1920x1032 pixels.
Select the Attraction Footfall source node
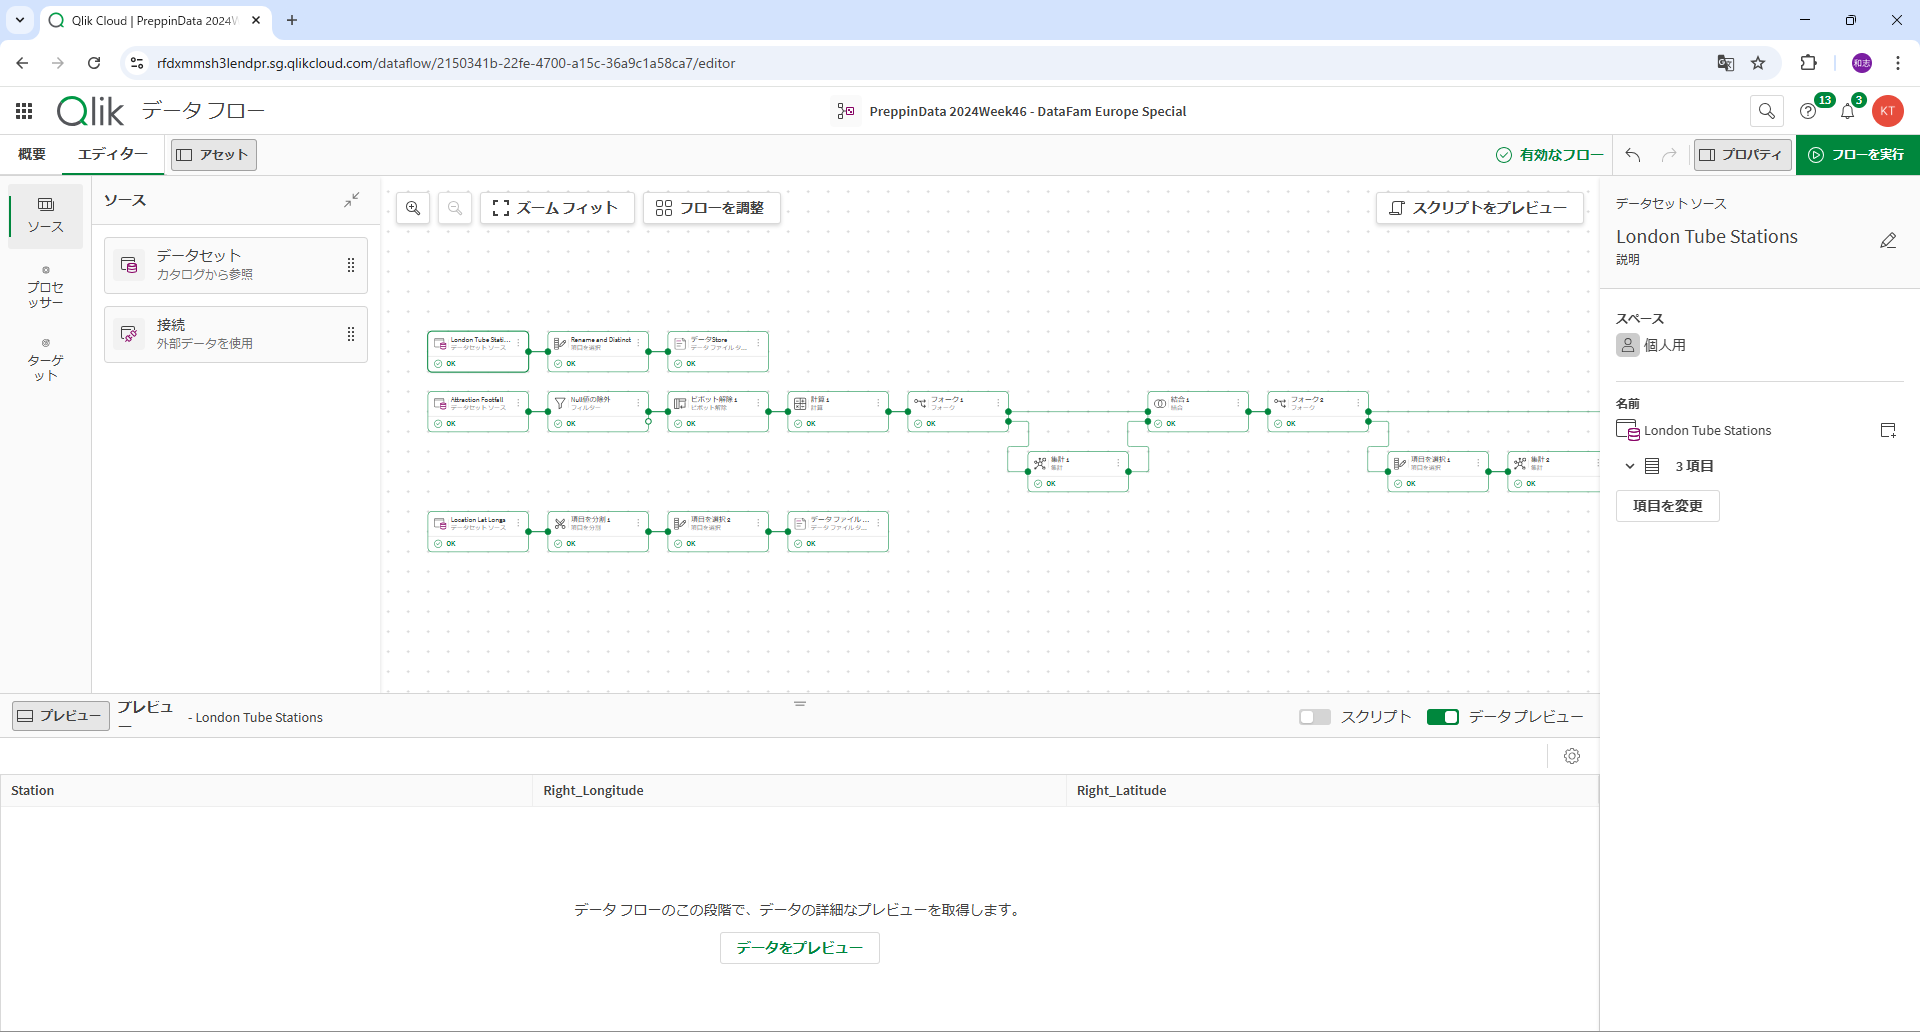478,411
